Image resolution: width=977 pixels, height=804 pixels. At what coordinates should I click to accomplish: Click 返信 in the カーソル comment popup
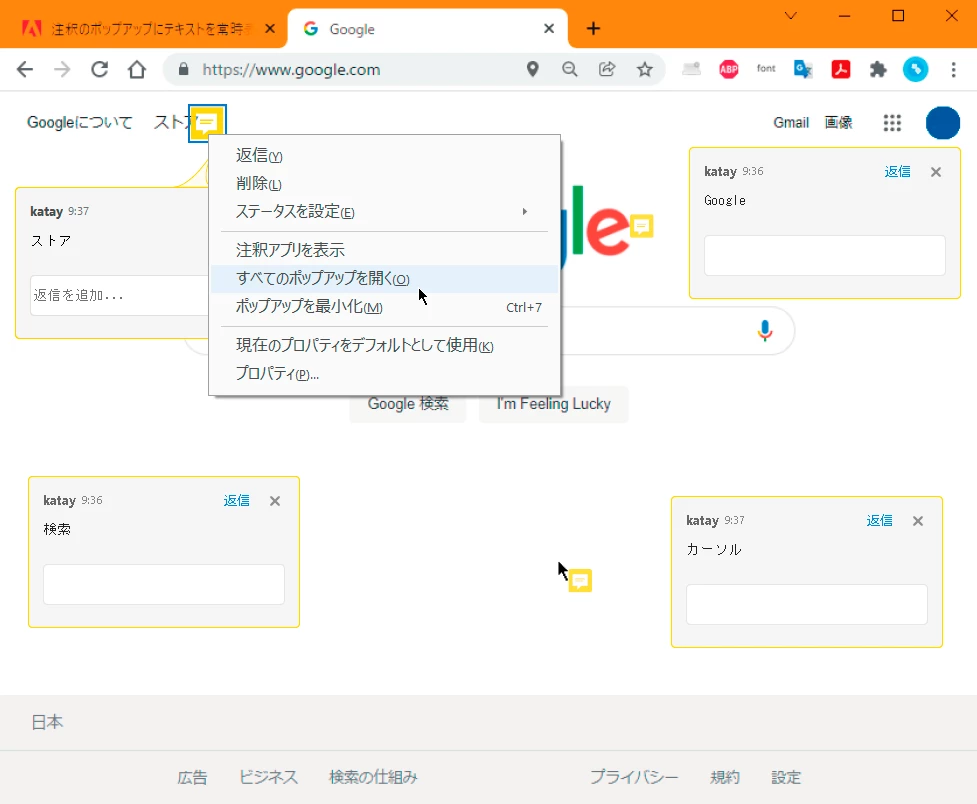[879, 521]
